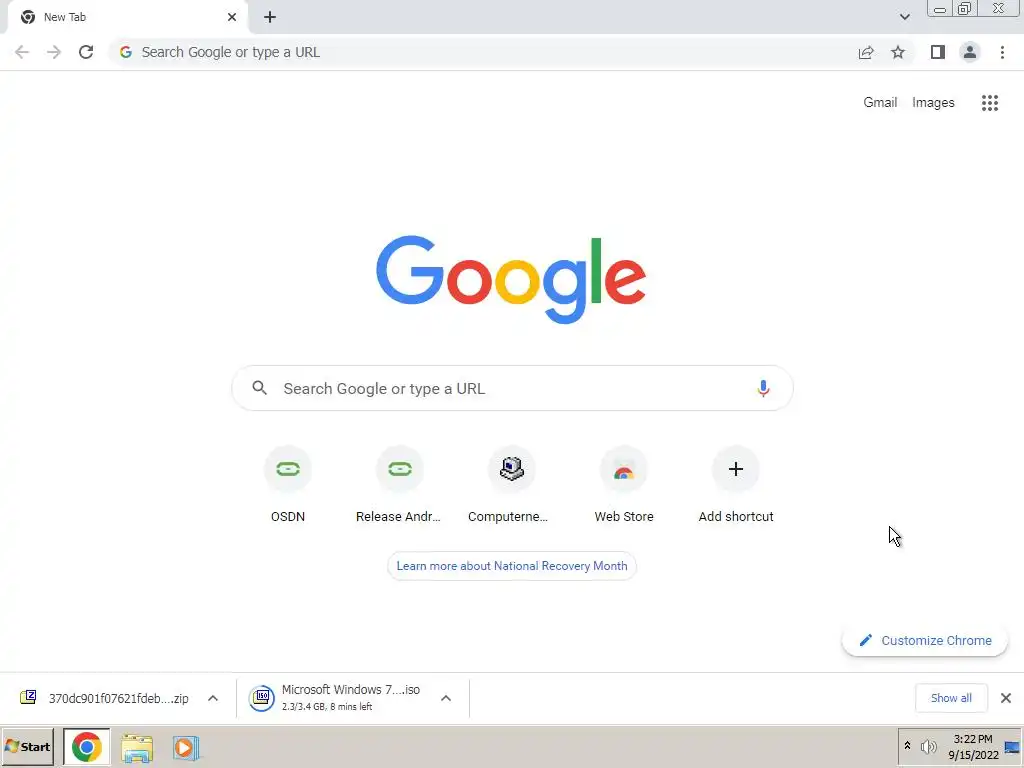1024x768 pixels.
Task: Click the taskbar clock showing 3:22 PM
Action: [x=973, y=739]
